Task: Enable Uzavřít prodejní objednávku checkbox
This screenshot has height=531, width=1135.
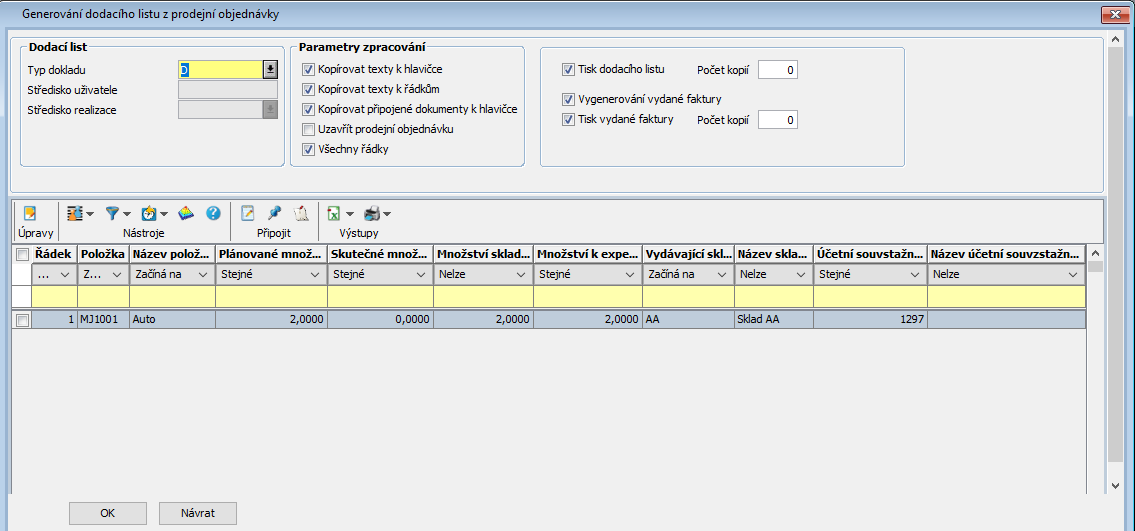Action: 309,129
